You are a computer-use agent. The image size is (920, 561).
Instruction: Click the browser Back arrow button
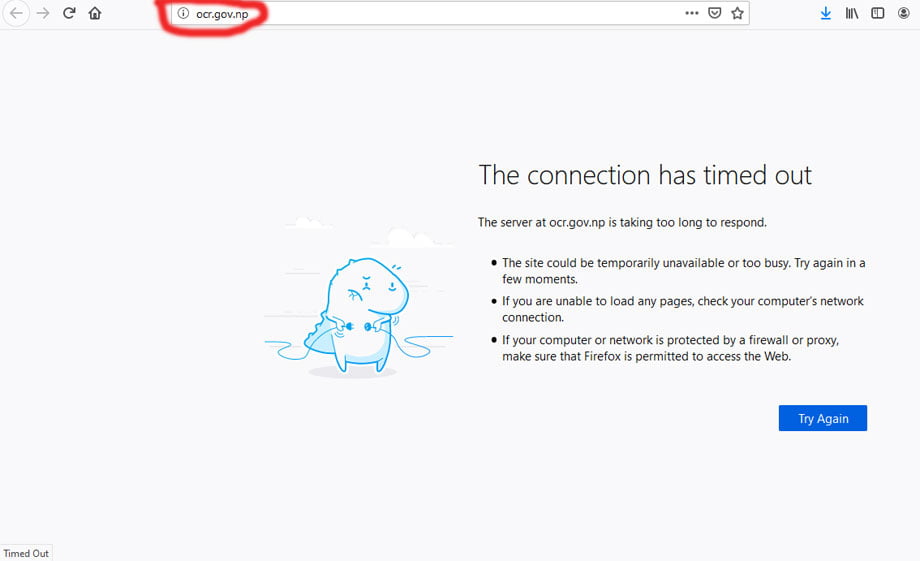16,14
